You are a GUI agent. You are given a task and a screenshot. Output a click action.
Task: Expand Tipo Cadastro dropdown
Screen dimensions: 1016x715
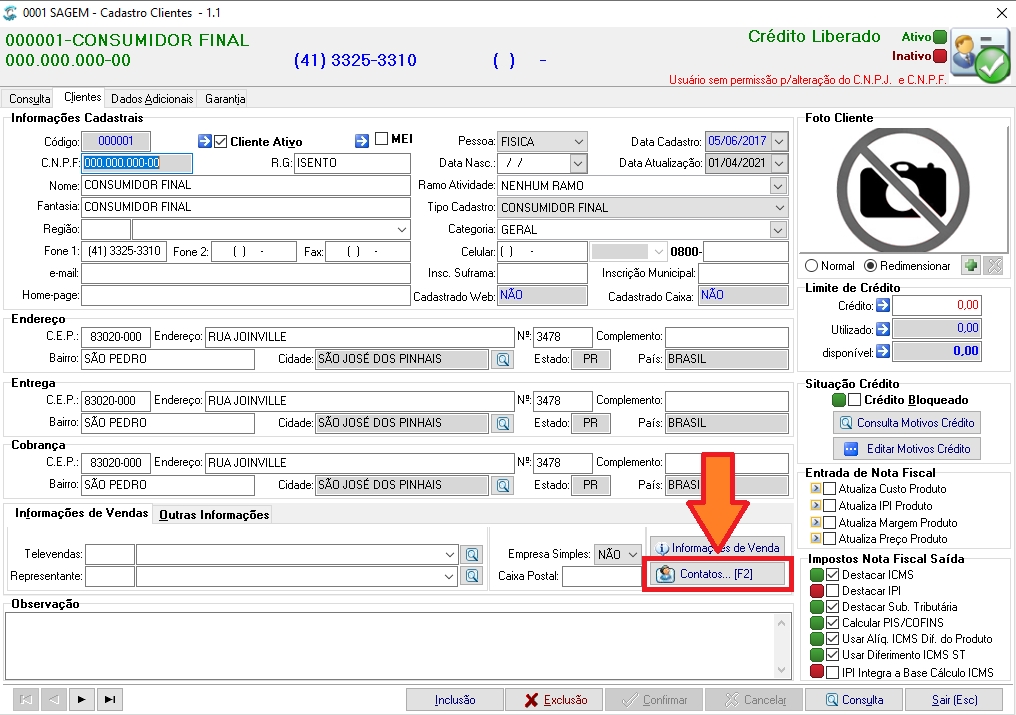coord(779,207)
